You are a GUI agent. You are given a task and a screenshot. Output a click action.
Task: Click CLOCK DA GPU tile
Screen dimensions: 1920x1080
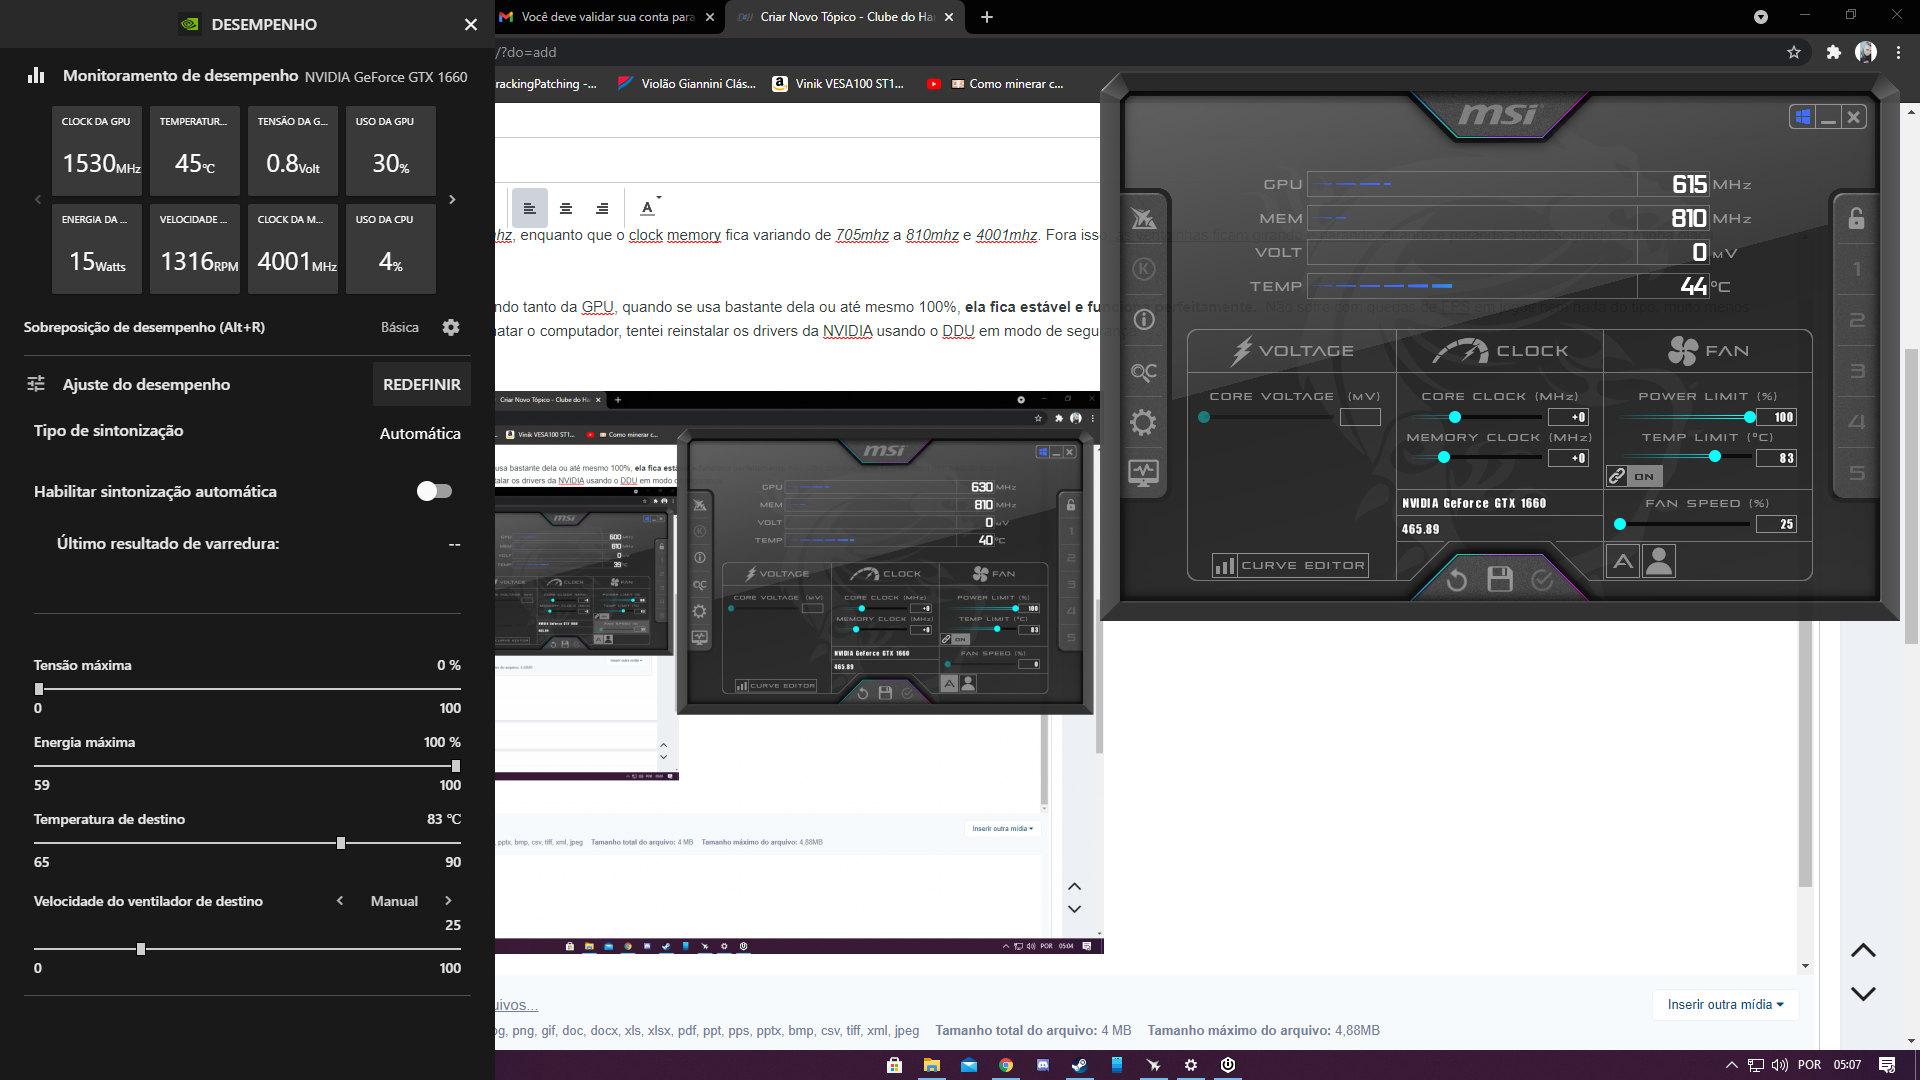tap(97, 150)
